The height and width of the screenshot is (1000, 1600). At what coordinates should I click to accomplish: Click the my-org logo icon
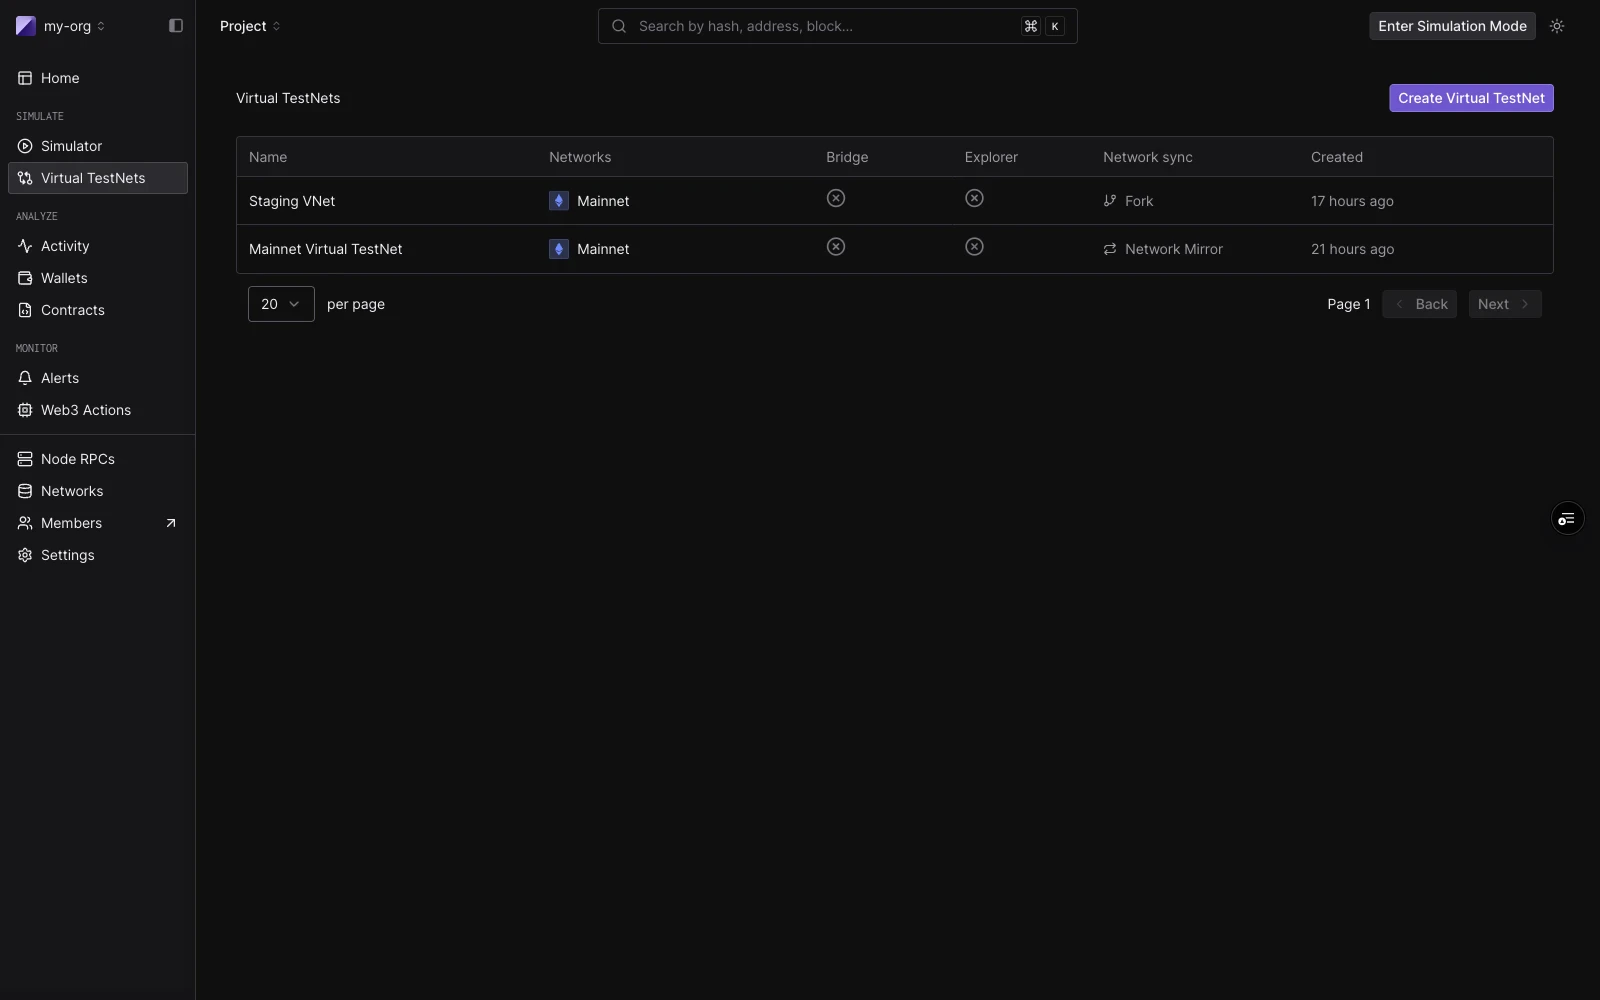coord(26,26)
